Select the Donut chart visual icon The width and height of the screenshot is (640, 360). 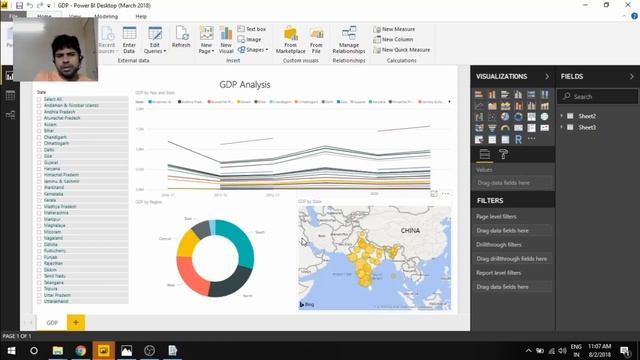[x=518, y=117]
